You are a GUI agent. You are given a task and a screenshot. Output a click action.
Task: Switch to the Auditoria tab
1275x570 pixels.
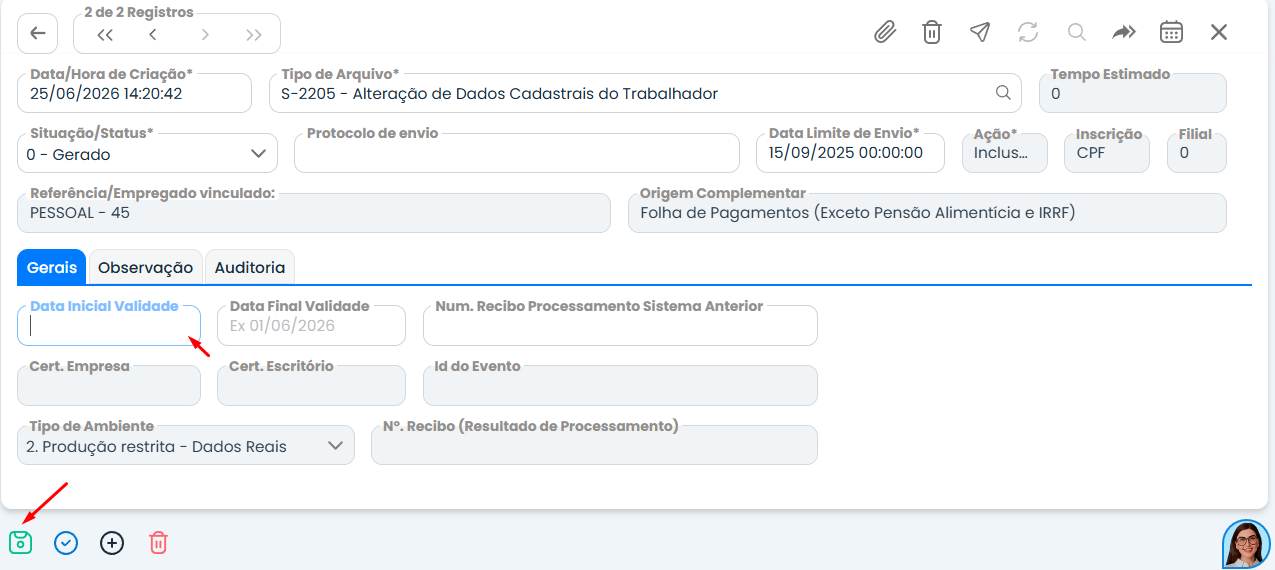(x=250, y=267)
